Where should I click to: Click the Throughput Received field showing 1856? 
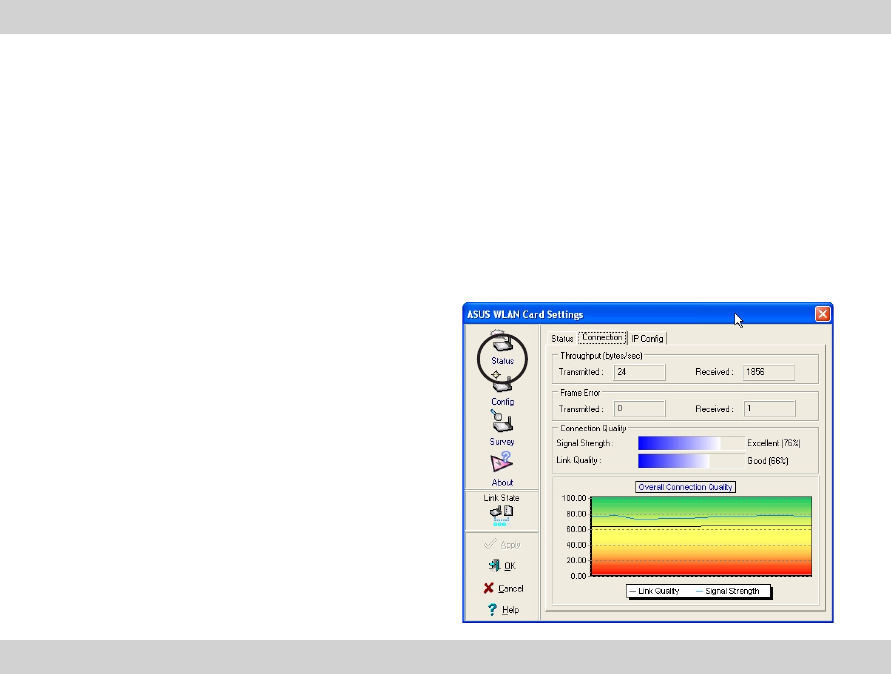pos(769,372)
